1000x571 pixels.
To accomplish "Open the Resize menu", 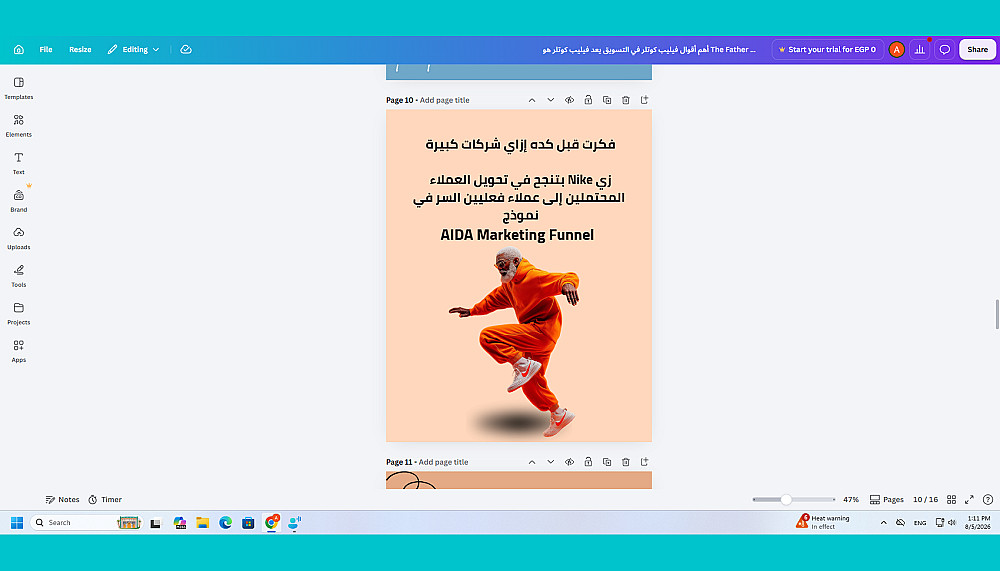I will [x=80, y=49].
